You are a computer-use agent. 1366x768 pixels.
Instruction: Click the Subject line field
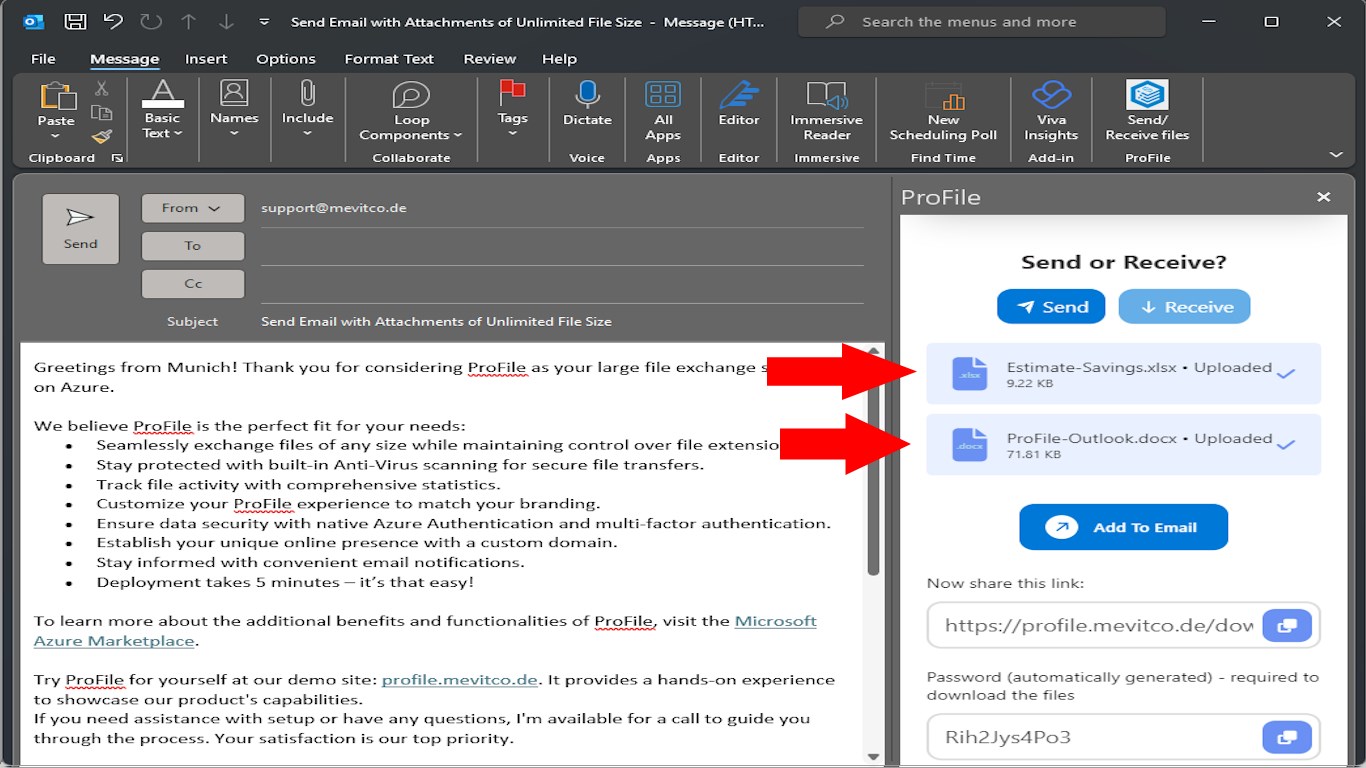[562, 322]
